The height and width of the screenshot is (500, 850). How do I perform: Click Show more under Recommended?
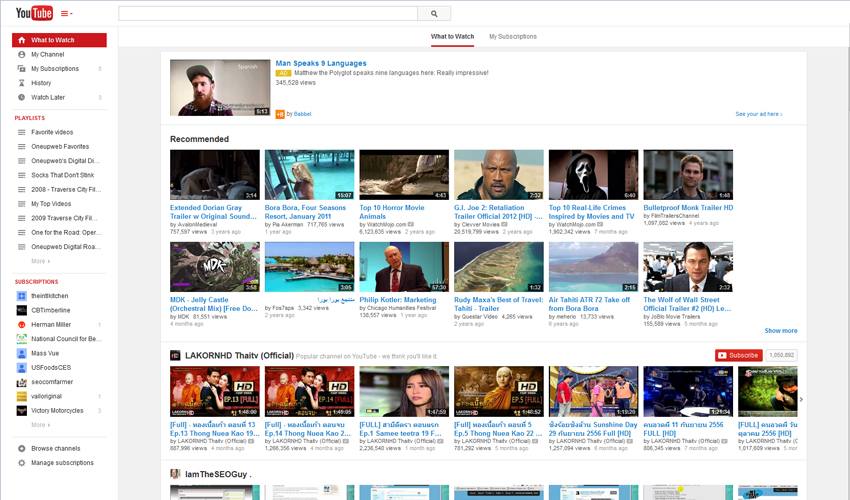781,331
